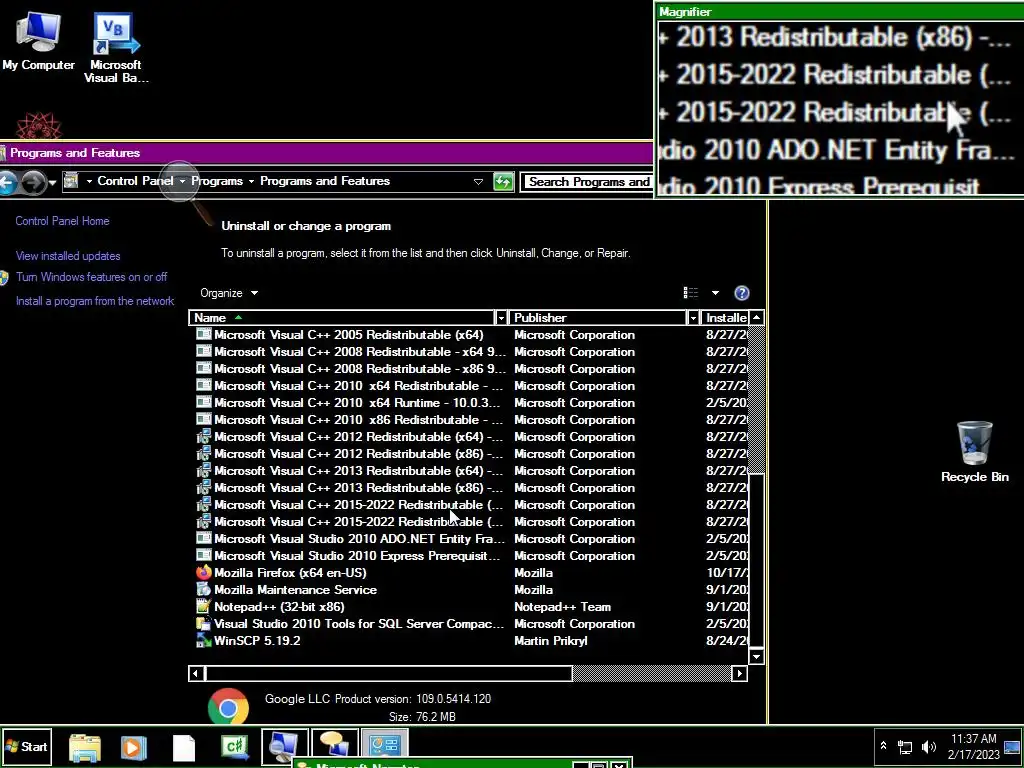The width and height of the screenshot is (1024, 768).
Task: Click the vertical scrollbar thumb
Action: [756, 559]
